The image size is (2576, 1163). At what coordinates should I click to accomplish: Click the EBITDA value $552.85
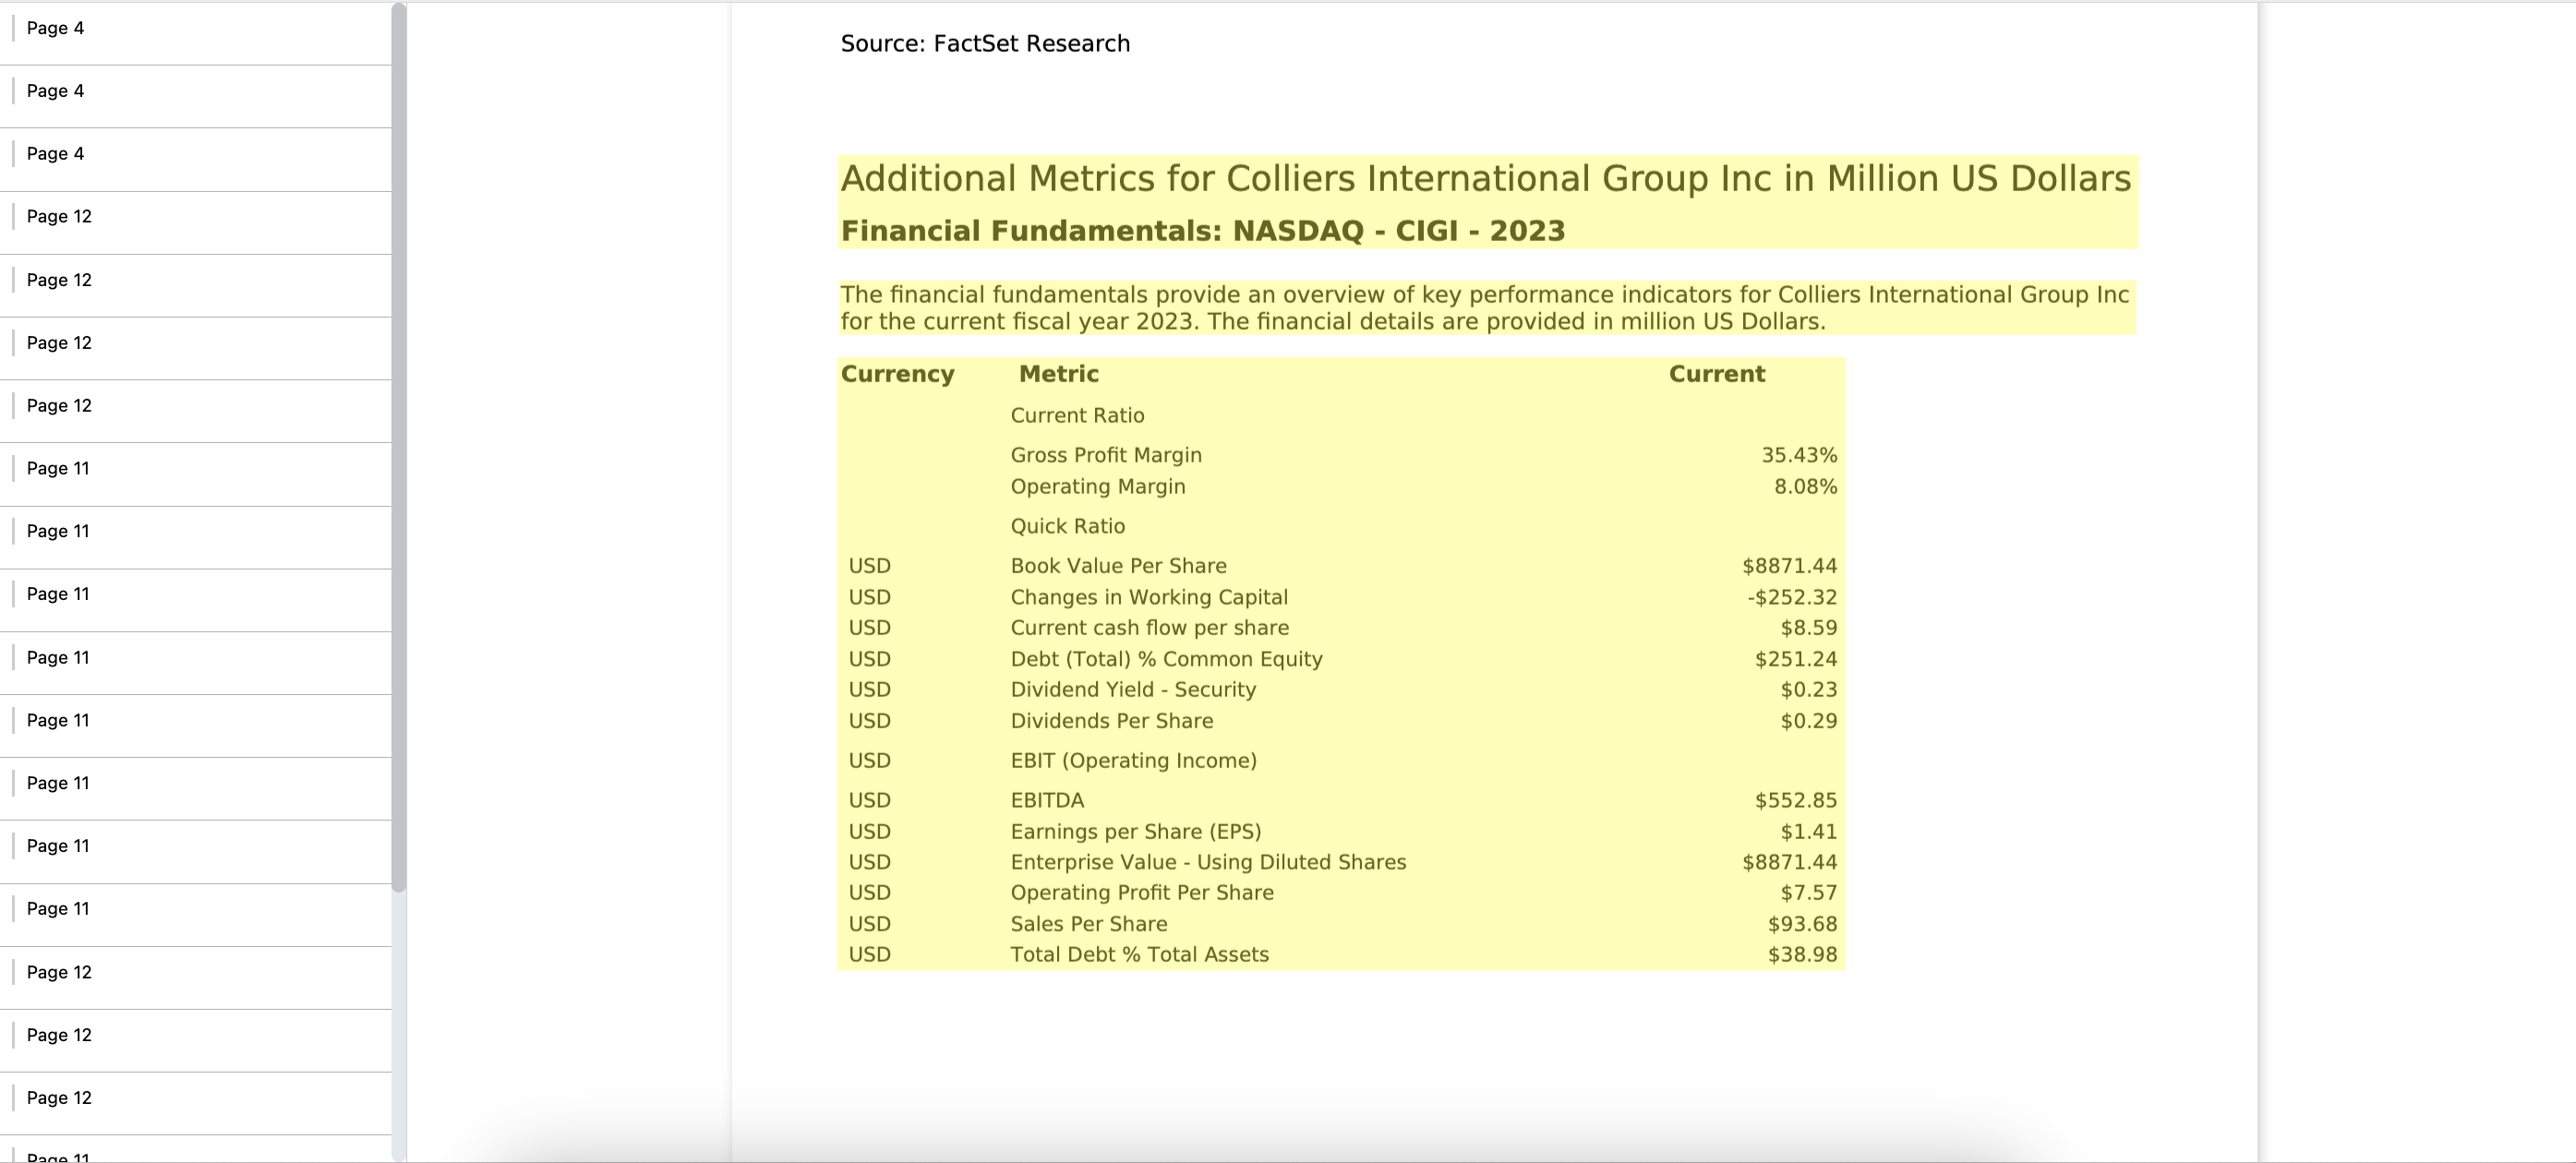(1795, 800)
